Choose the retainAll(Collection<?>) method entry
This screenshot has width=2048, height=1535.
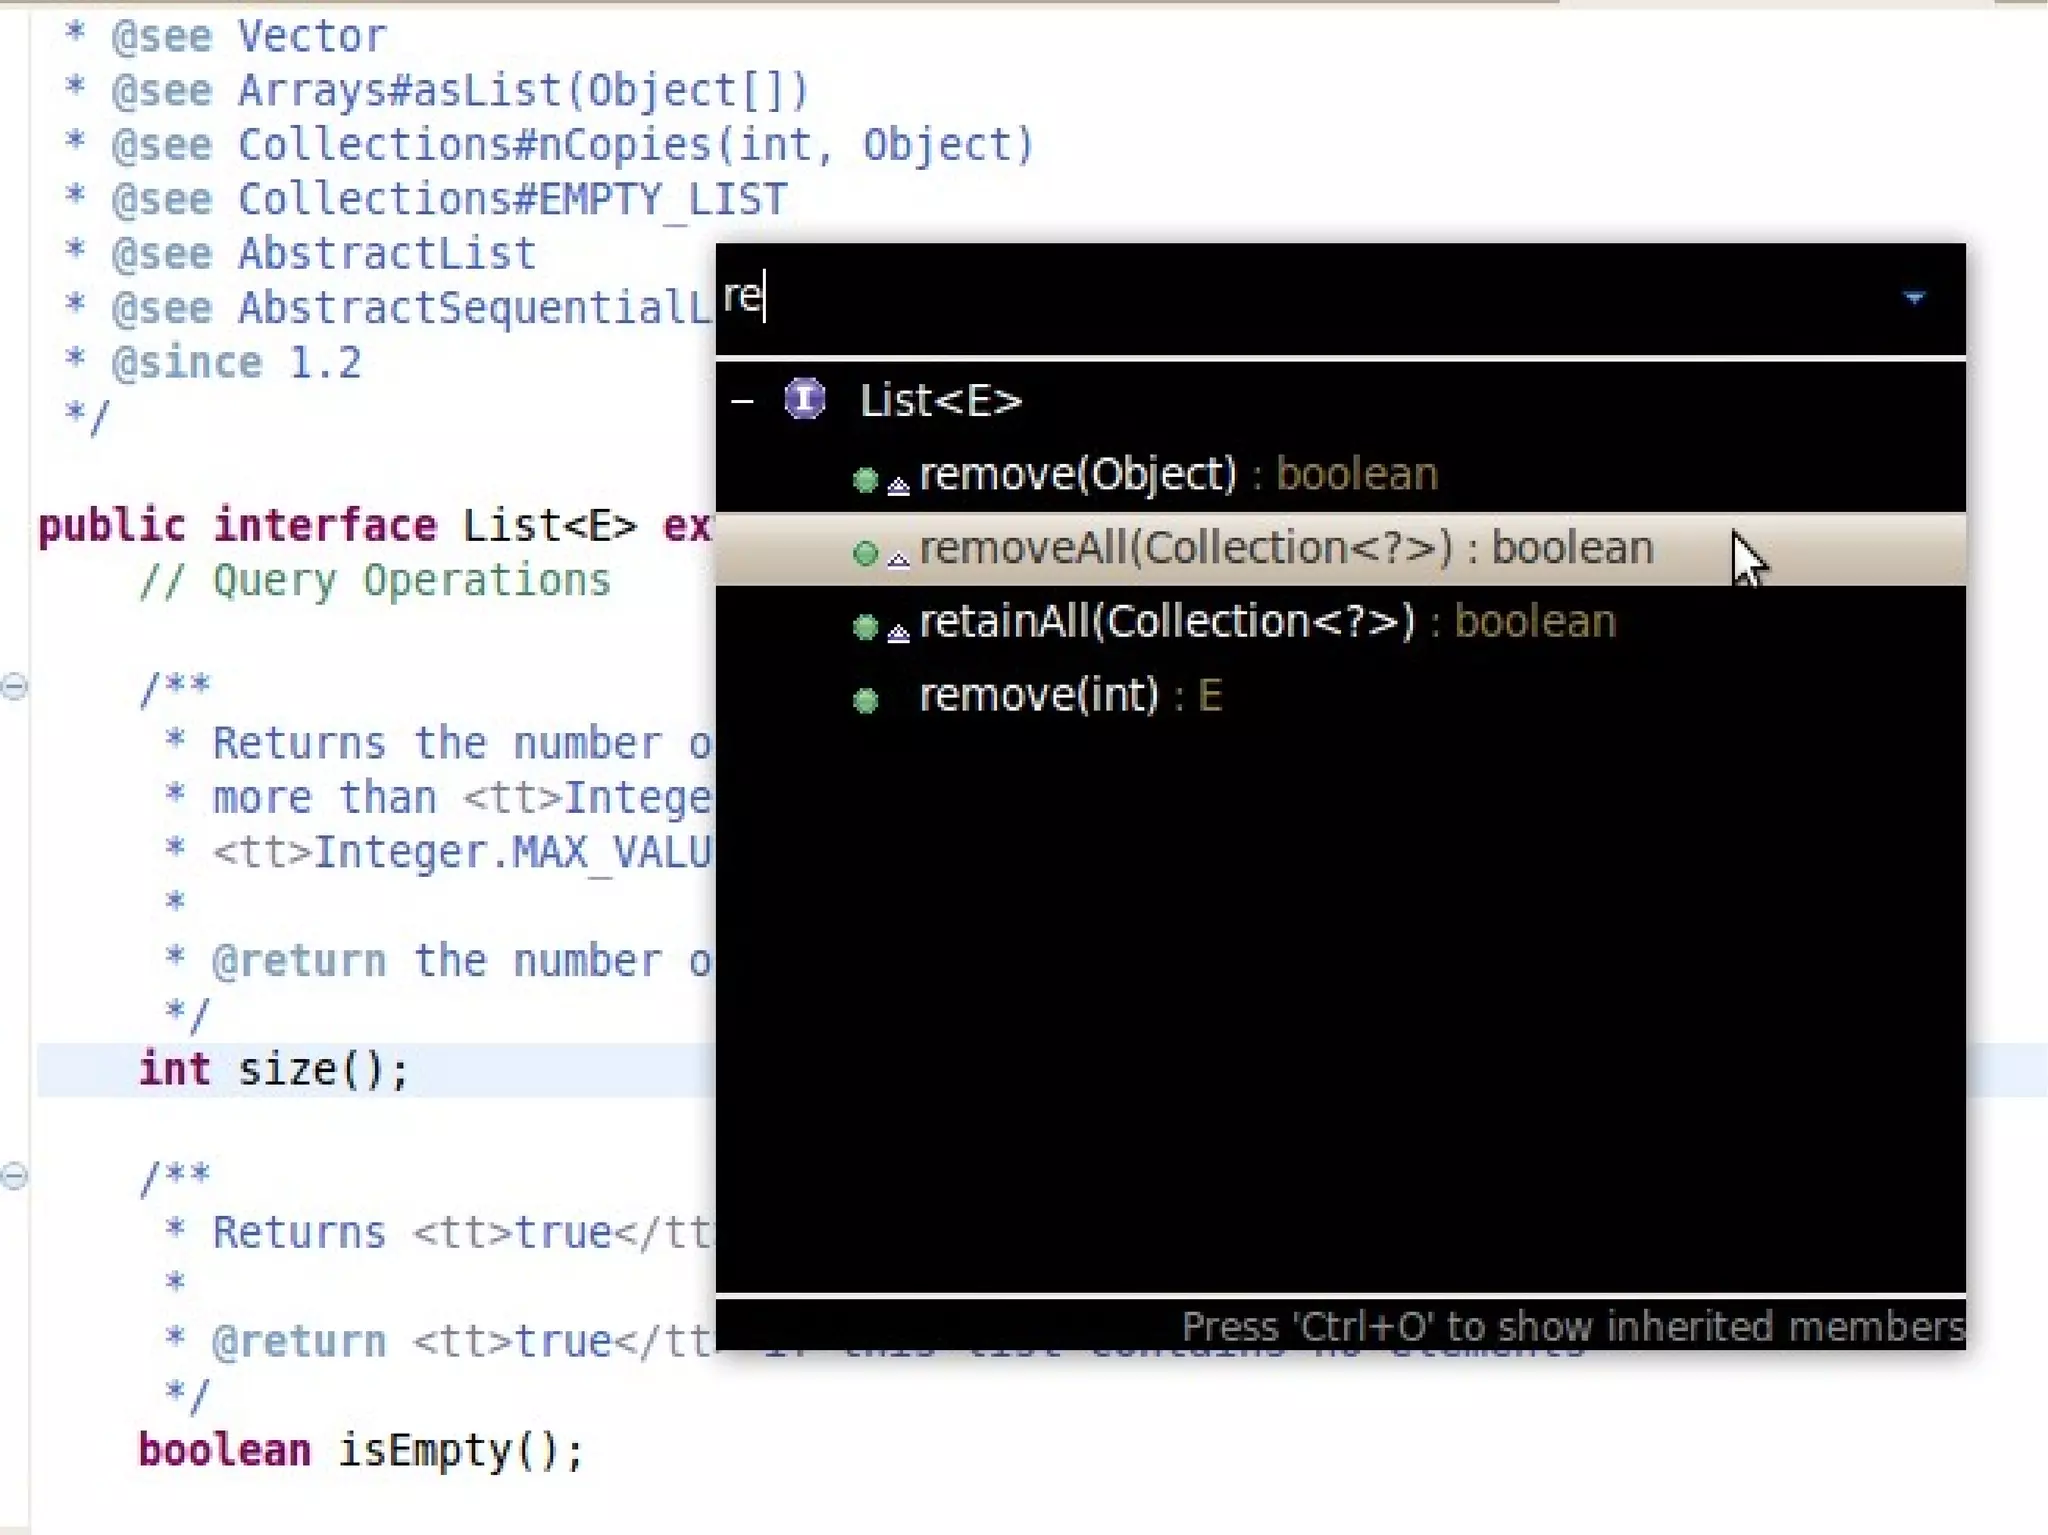(x=1266, y=623)
